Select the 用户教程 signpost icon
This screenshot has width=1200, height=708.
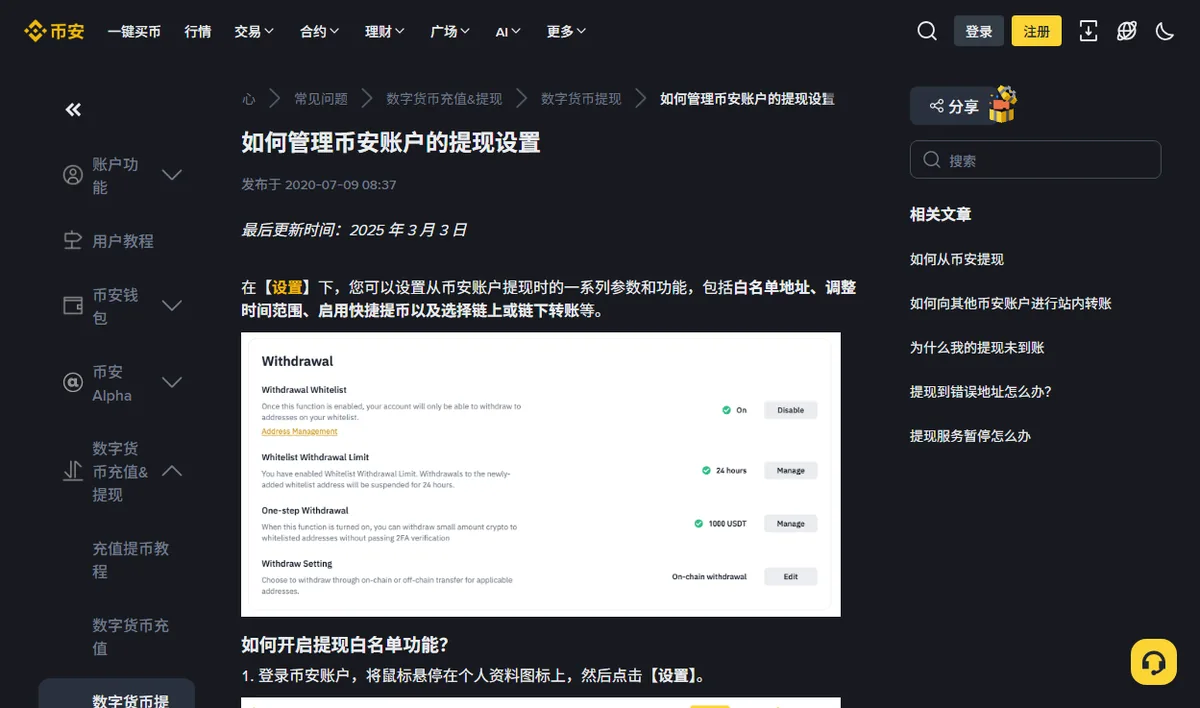pyautogui.click(x=73, y=241)
